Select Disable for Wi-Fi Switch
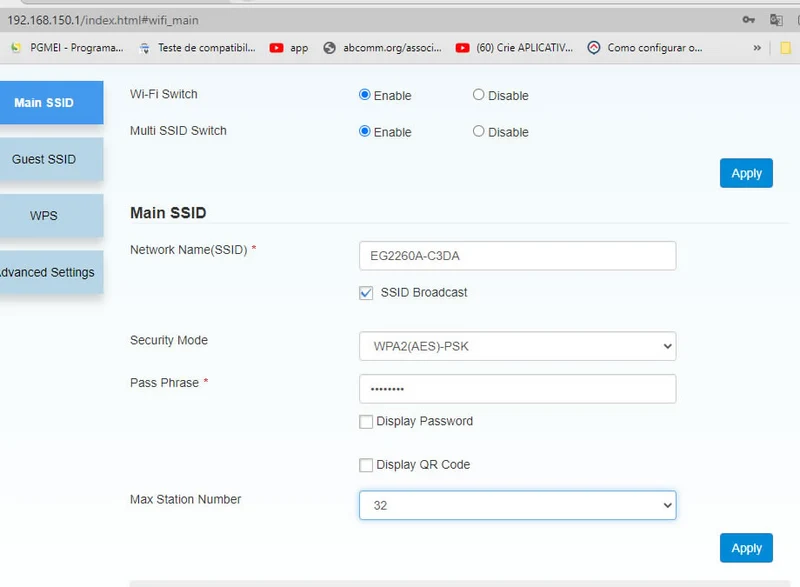 coord(478,95)
